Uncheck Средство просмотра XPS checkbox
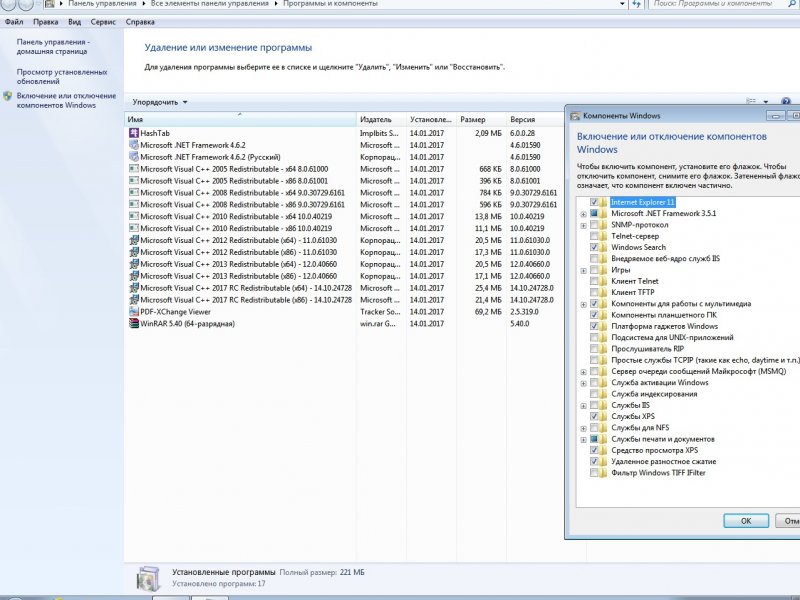Viewport: 800px width, 600px height. click(x=594, y=450)
